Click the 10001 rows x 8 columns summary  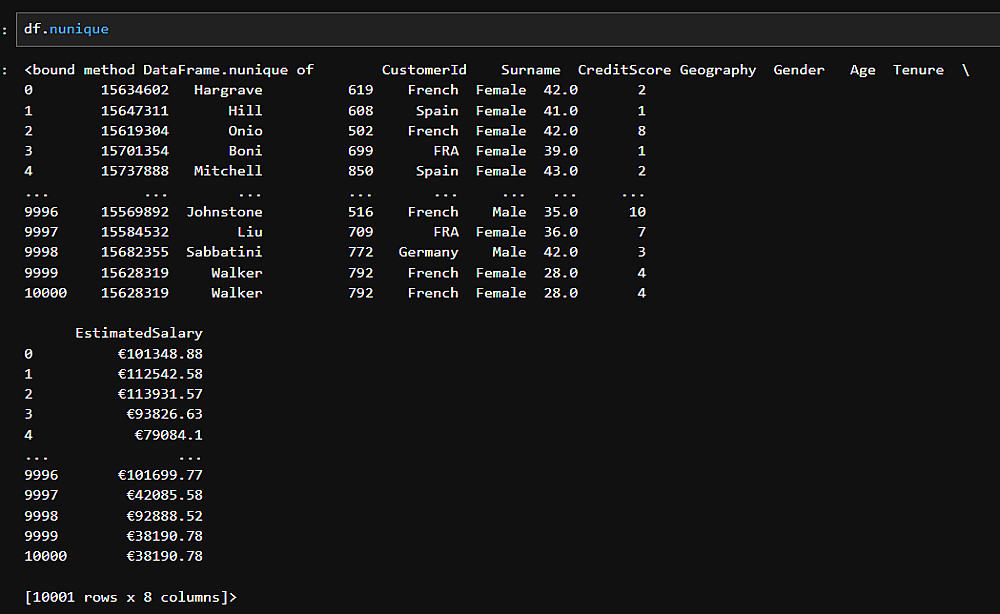[x=131, y=597]
